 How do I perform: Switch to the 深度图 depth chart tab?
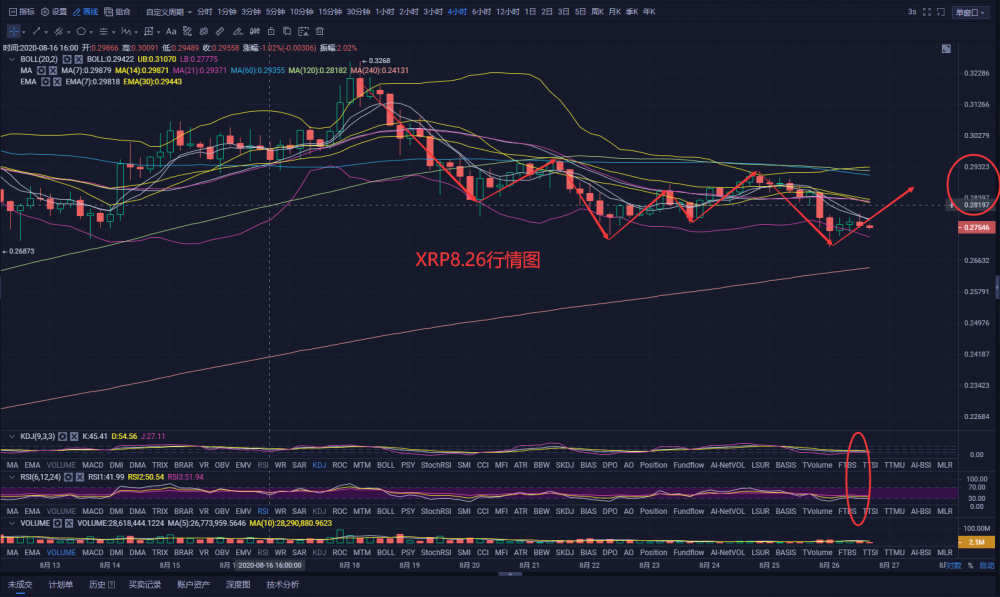pyautogui.click(x=238, y=585)
